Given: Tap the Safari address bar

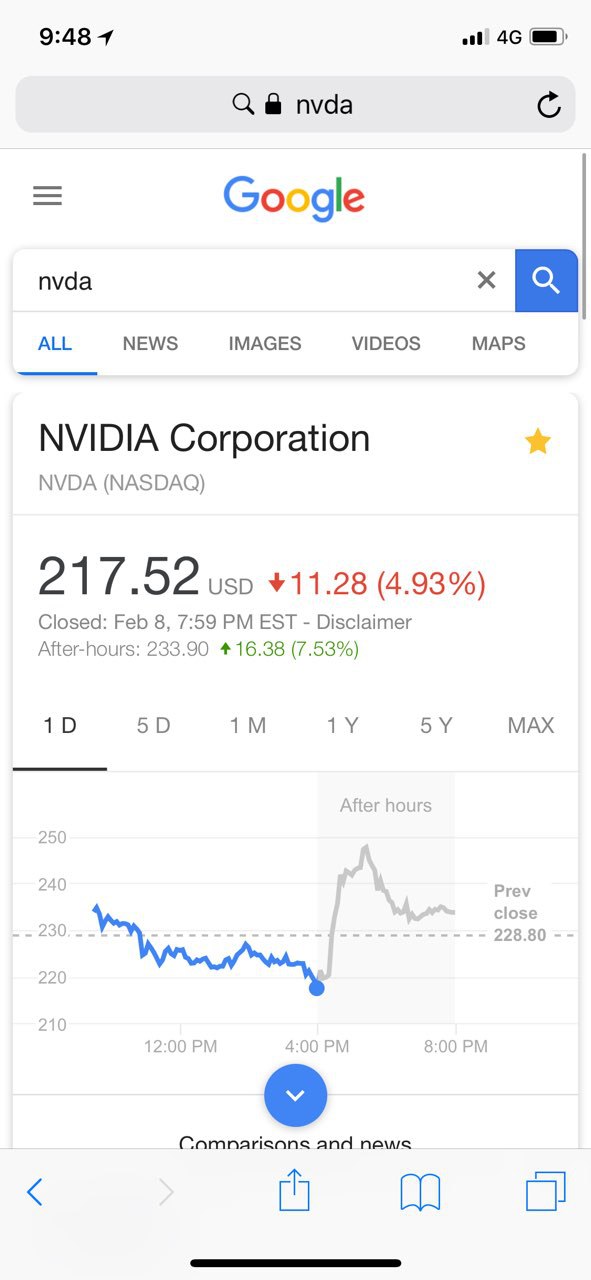Looking at the screenshot, I should [x=295, y=104].
